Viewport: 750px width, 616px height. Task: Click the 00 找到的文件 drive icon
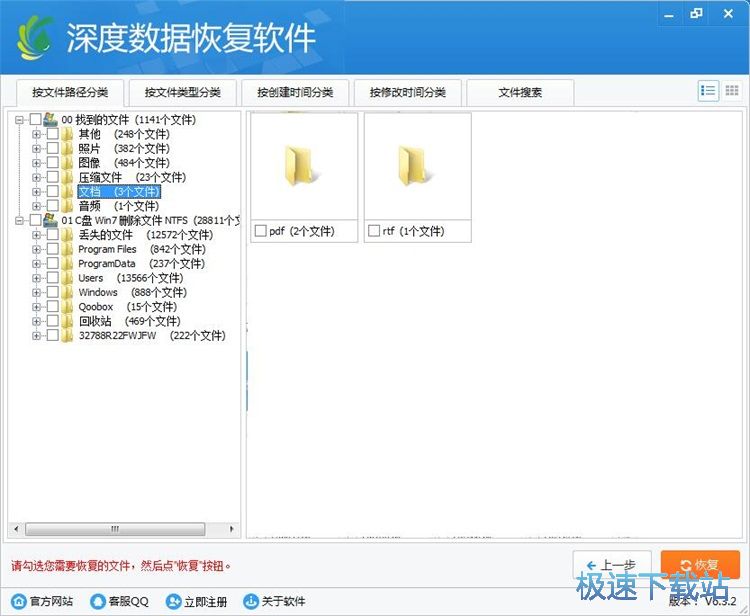point(50,119)
